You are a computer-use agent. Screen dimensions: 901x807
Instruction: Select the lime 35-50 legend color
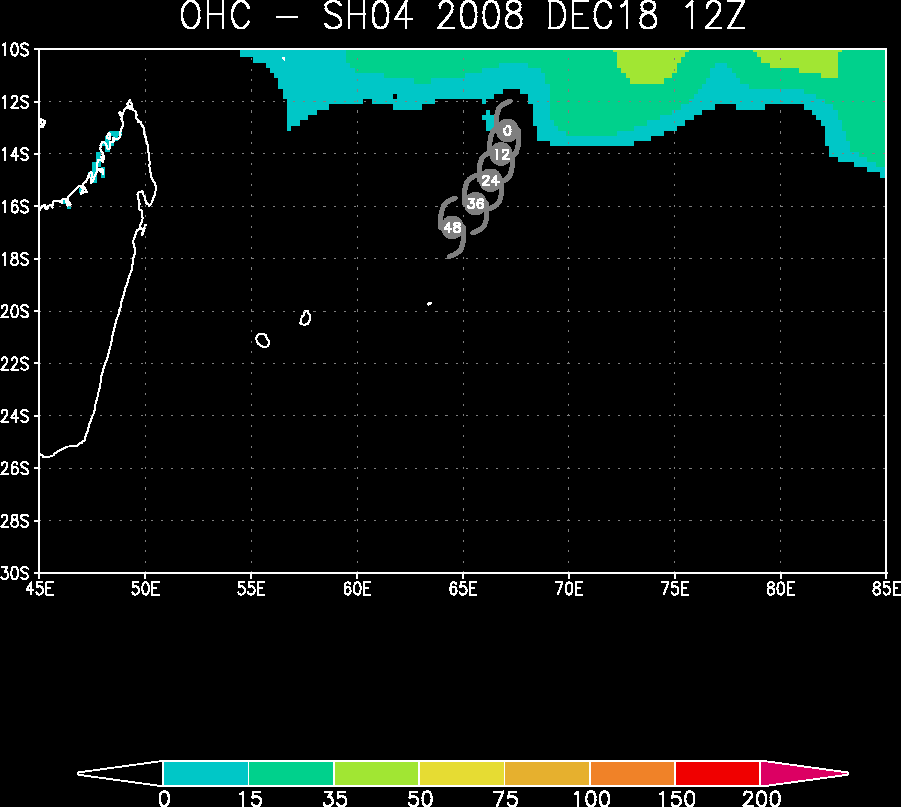(x=376, y=773)
